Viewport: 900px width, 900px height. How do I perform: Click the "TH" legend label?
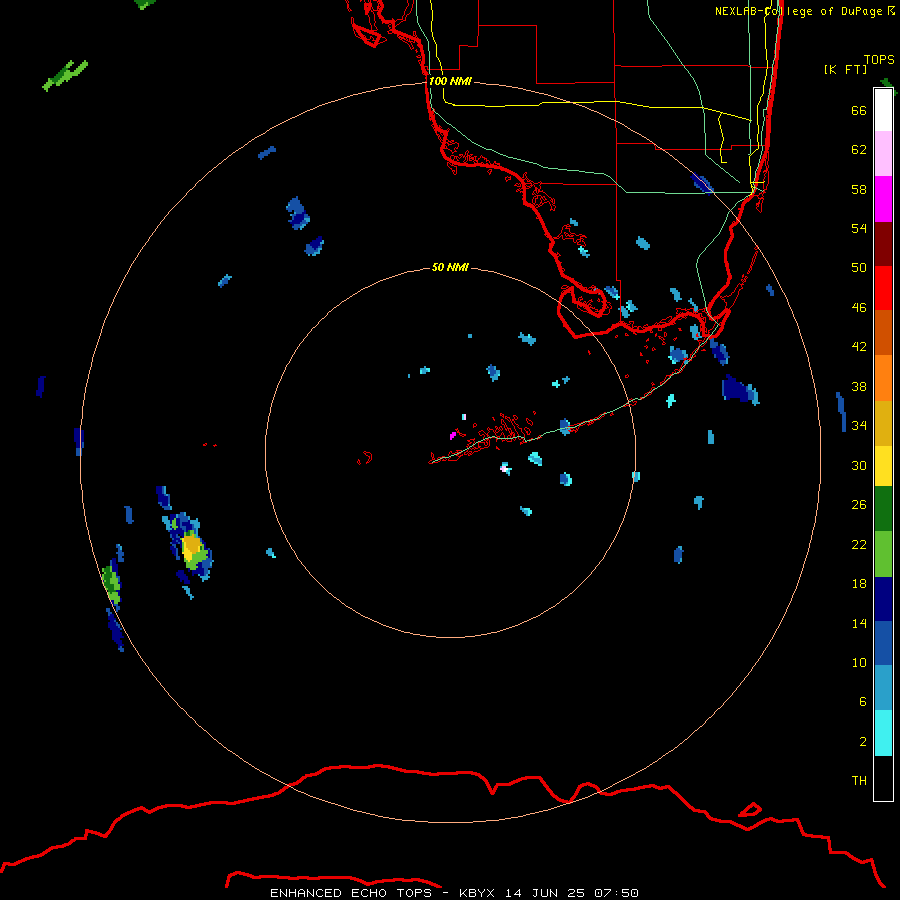[859, 781]
